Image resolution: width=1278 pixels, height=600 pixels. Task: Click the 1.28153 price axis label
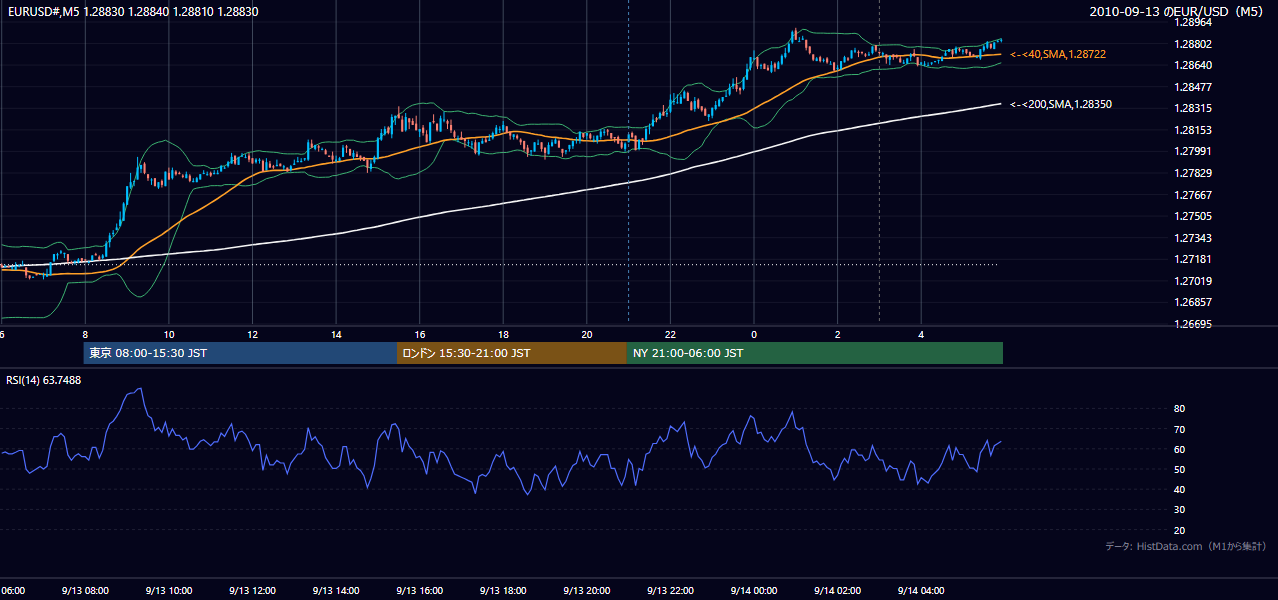click(1192, 130)
